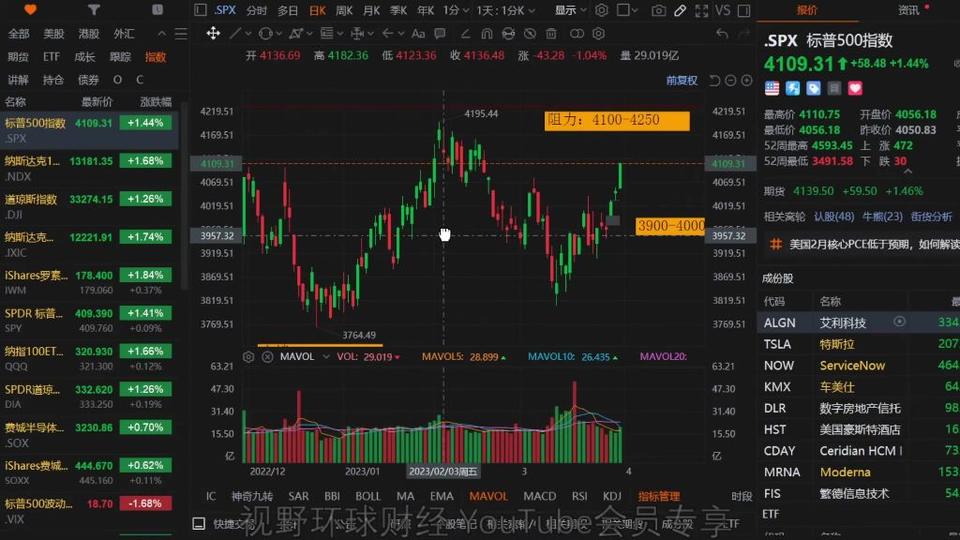
Task: Toggle hide-all-drawings eye tool
Action: click(x=530, y=33)
